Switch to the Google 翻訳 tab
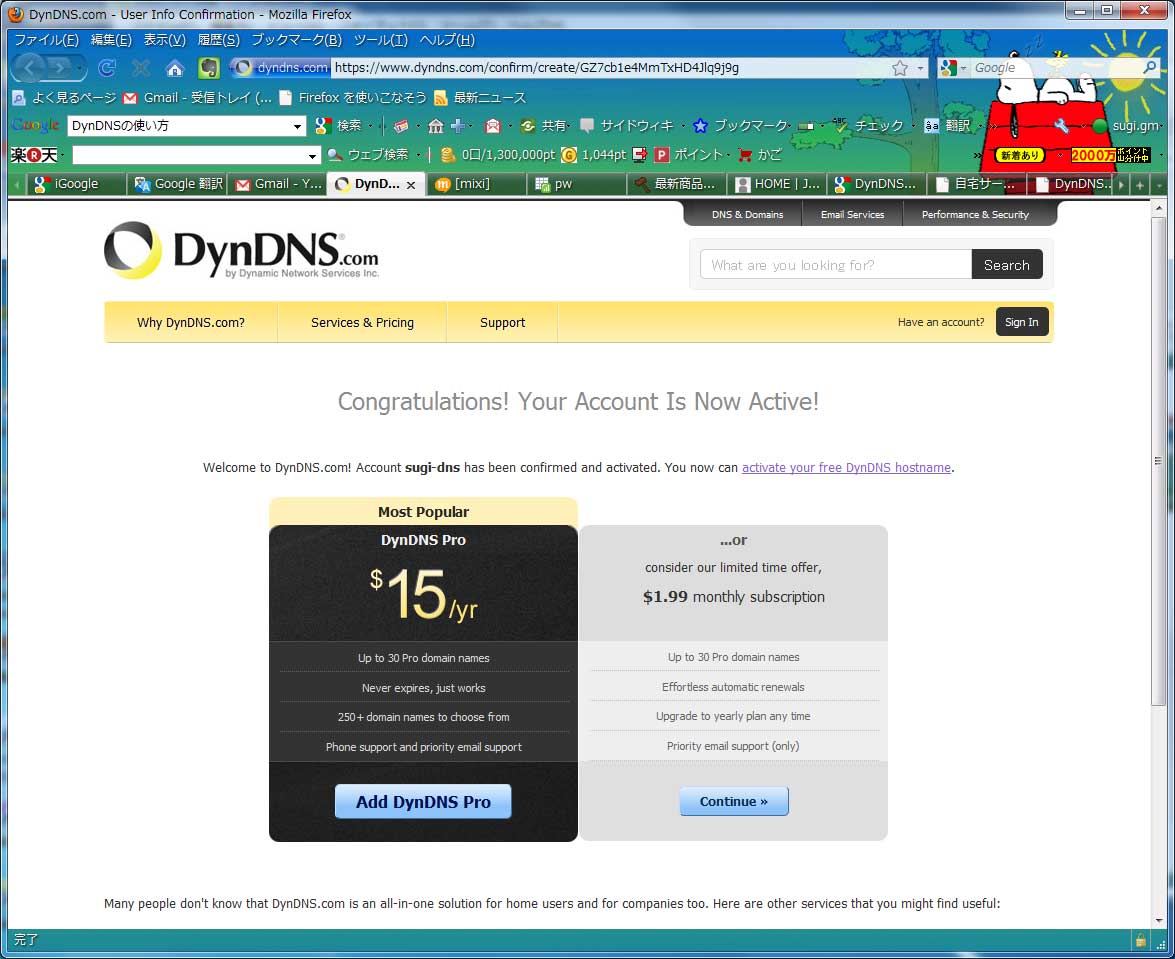Image resolution: width=1175 pixels, height=959 pixels. pyautogui.click(x=178, y=184)
